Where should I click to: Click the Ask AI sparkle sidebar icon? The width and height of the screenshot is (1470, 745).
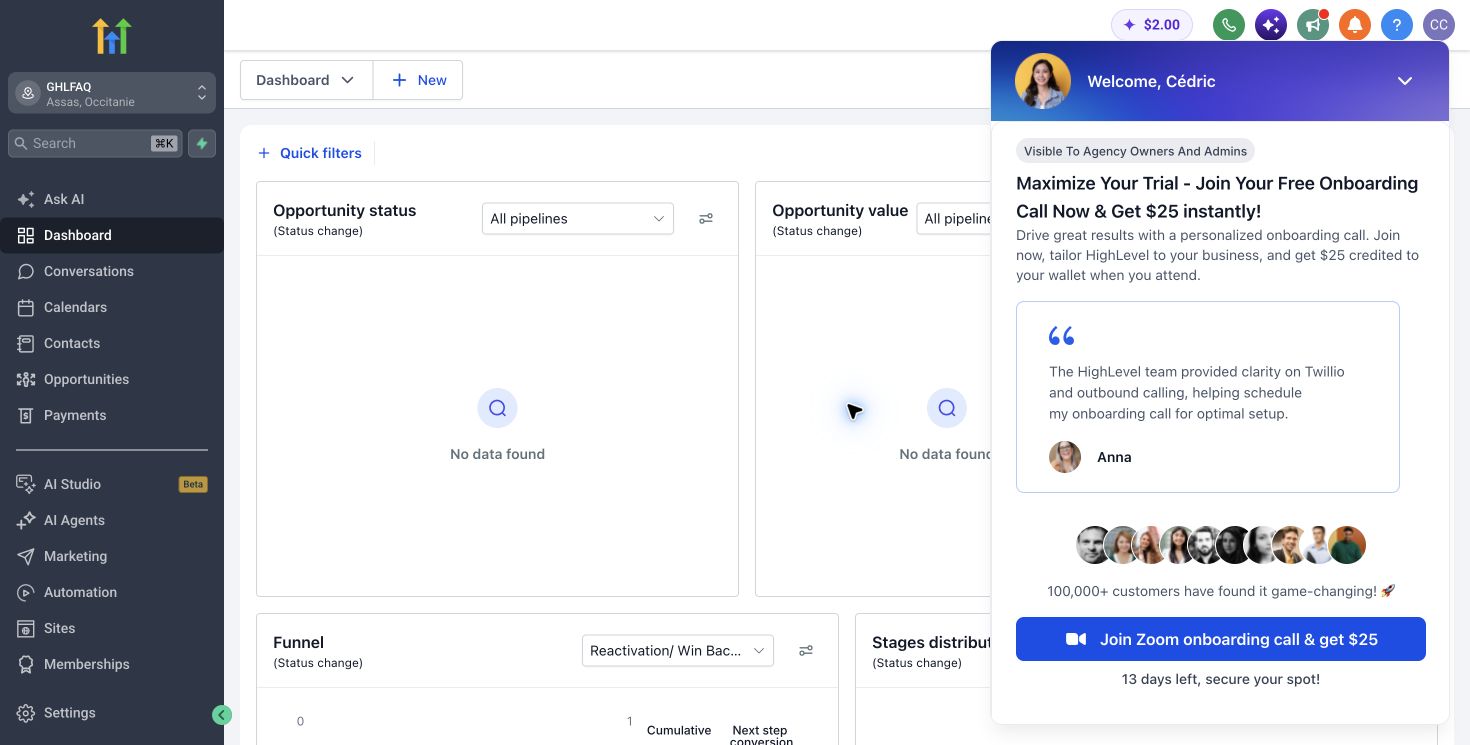point(26,199)
